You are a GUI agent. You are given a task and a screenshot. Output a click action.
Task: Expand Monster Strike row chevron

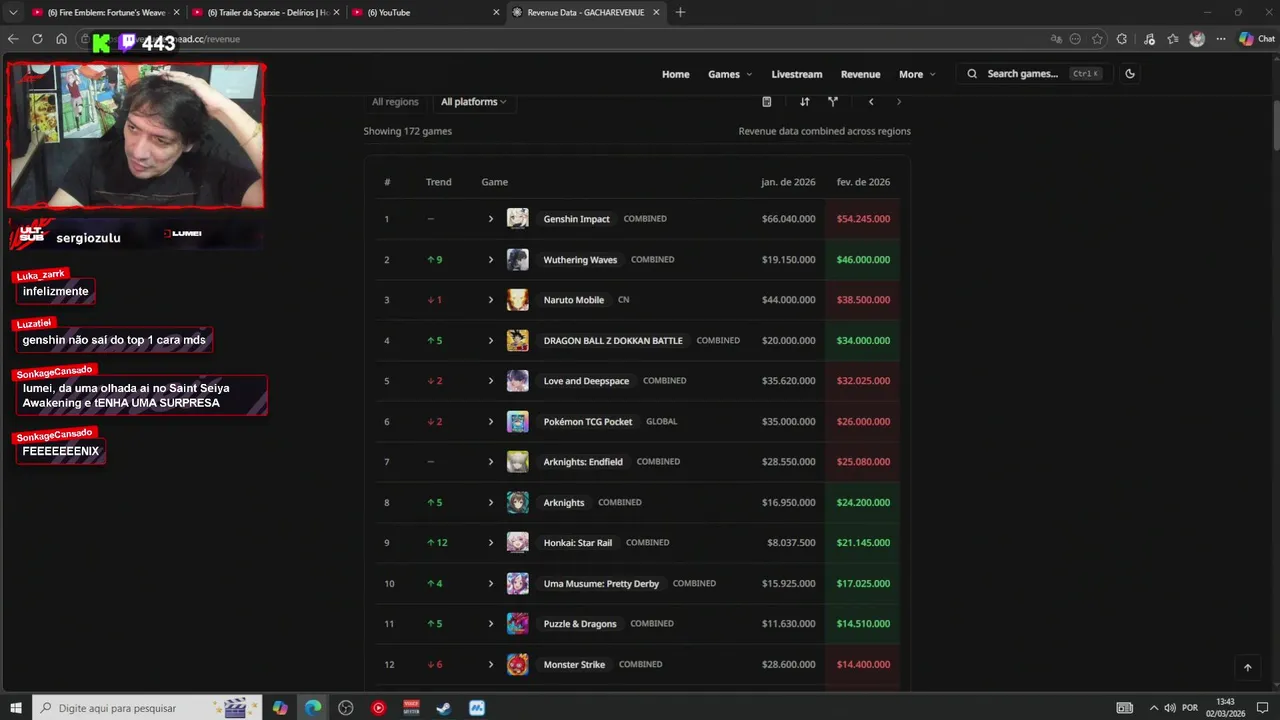(x=491, y=665)
